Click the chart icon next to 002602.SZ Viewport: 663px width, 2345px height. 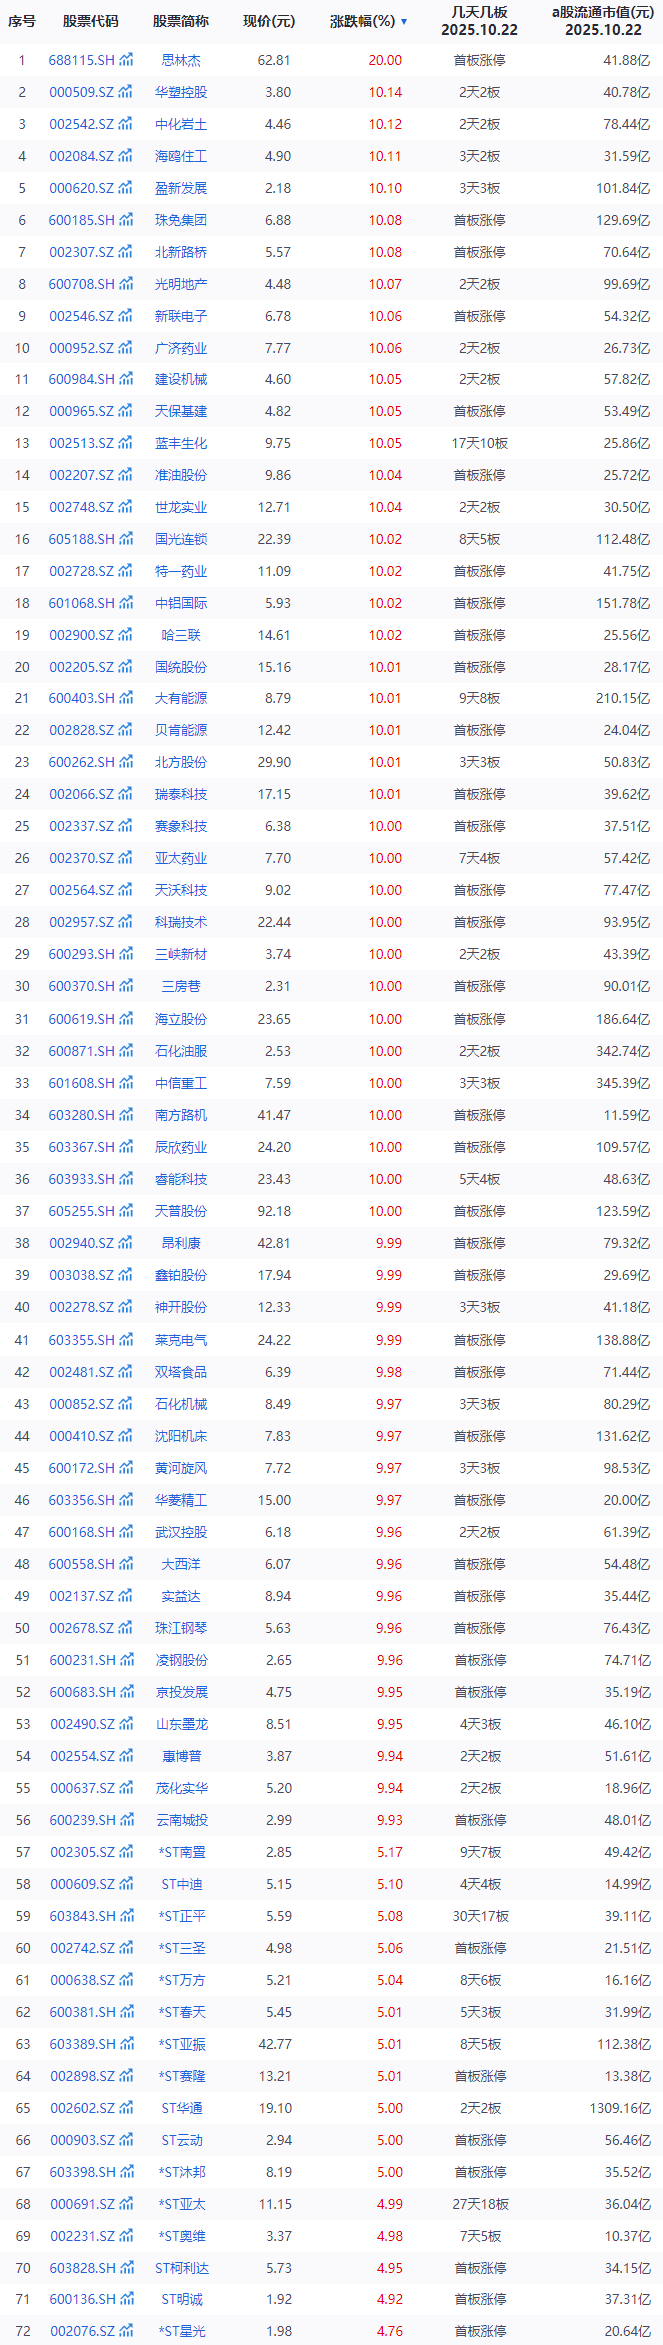tap(126, 2108)
